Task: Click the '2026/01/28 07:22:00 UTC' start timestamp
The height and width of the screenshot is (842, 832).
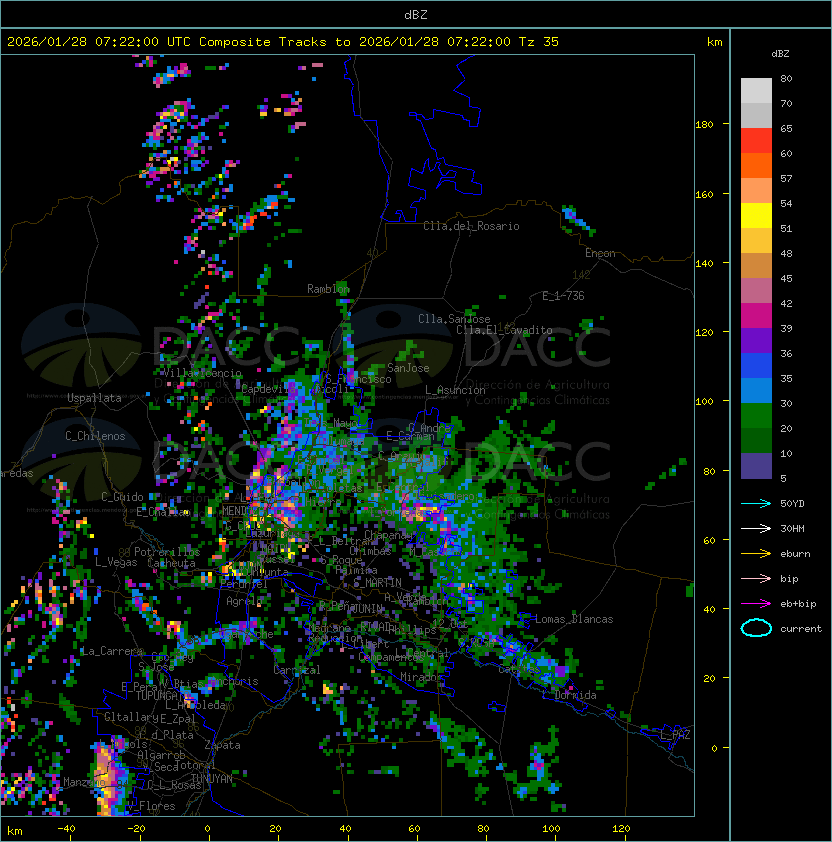Action: [99, 42]
